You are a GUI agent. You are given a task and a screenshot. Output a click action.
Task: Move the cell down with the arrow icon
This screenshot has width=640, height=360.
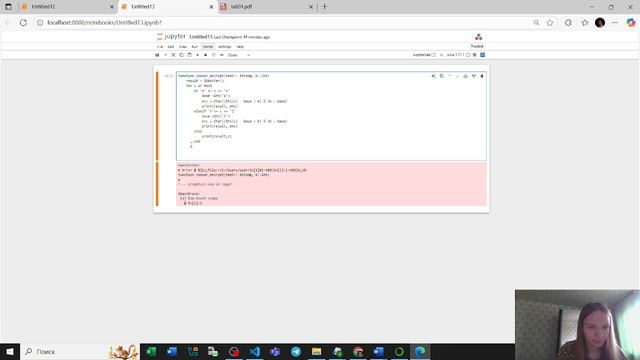pyautogui.click(x=457, y=76)
